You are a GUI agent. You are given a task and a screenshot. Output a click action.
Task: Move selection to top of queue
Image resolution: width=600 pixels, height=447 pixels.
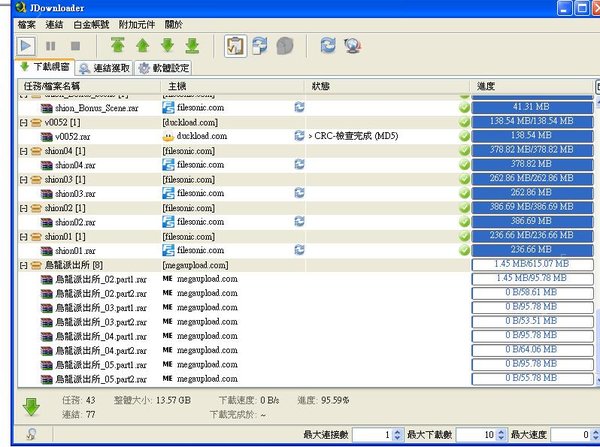coord(118,46)
